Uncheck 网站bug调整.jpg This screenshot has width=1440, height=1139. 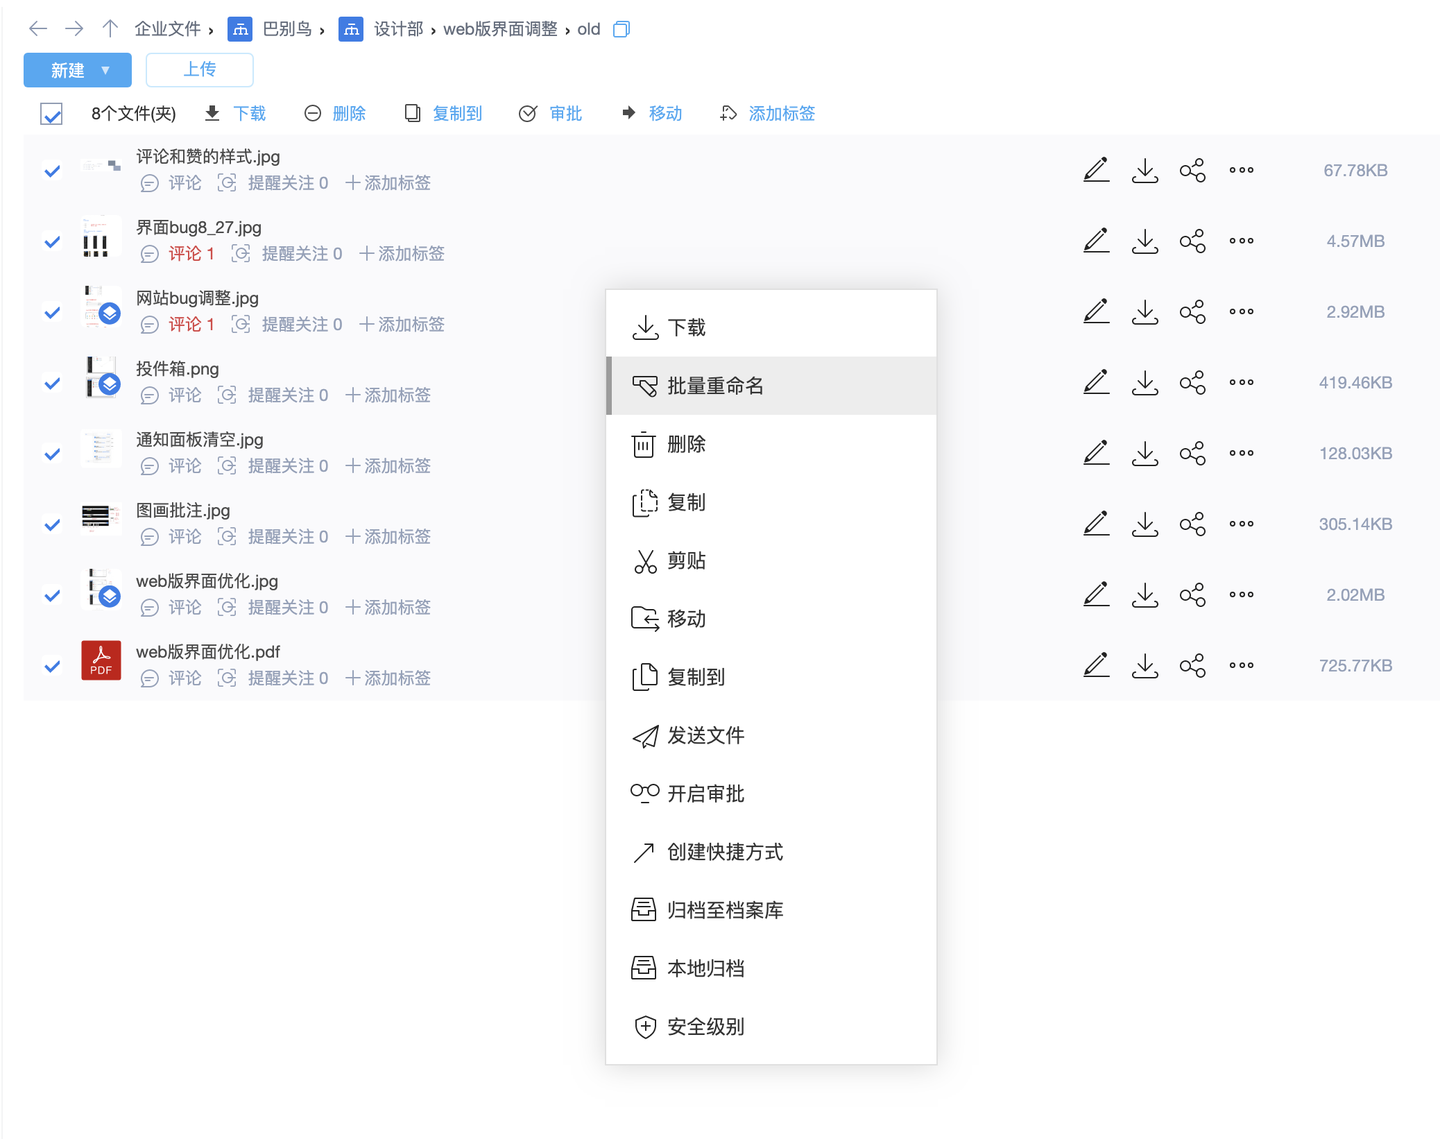pyautogui.click(x=52, y=313)
